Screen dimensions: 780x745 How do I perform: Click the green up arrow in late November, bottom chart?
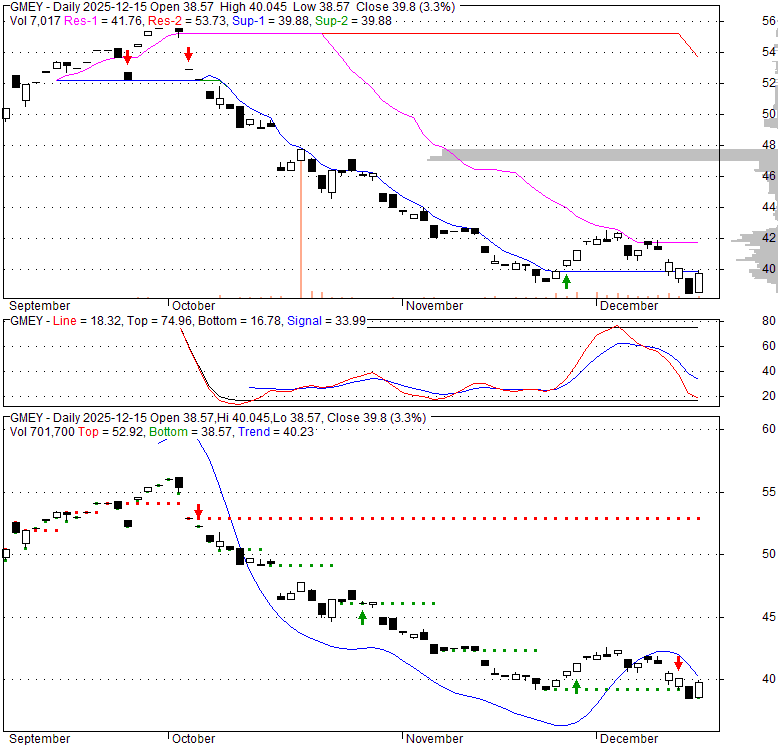pos(576,686)
